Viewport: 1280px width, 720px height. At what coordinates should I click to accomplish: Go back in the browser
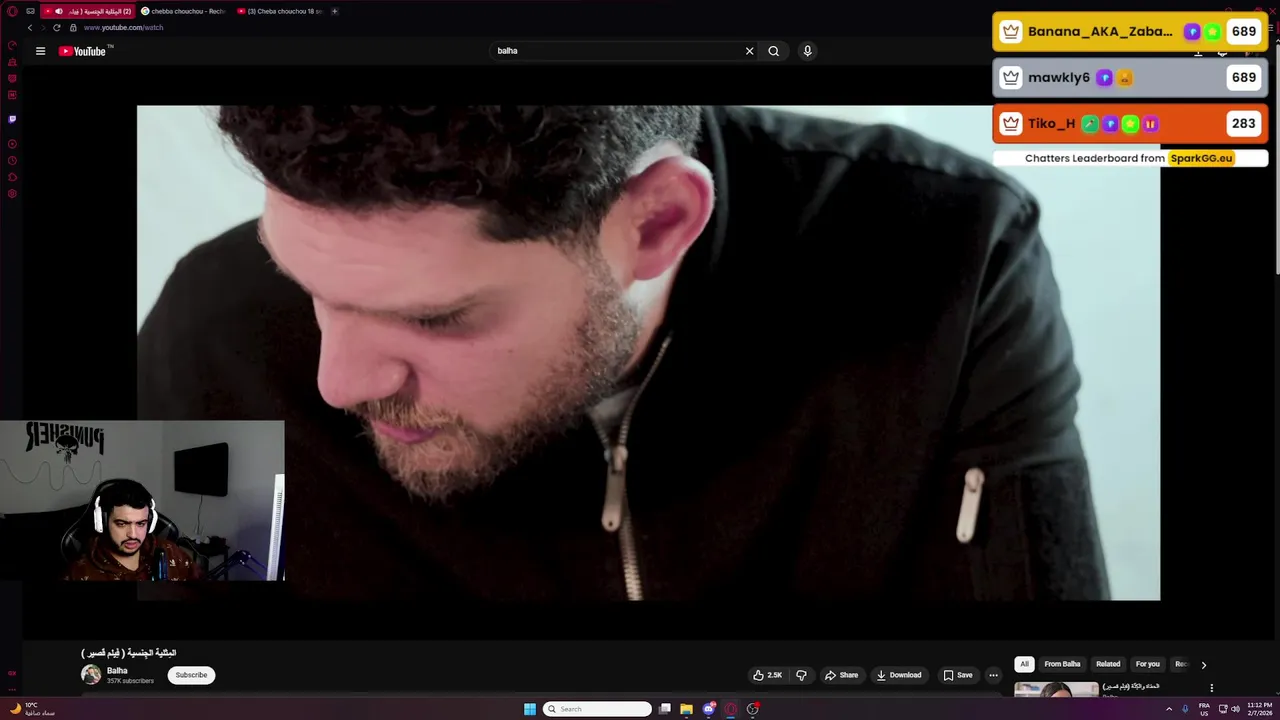point(29,28)
